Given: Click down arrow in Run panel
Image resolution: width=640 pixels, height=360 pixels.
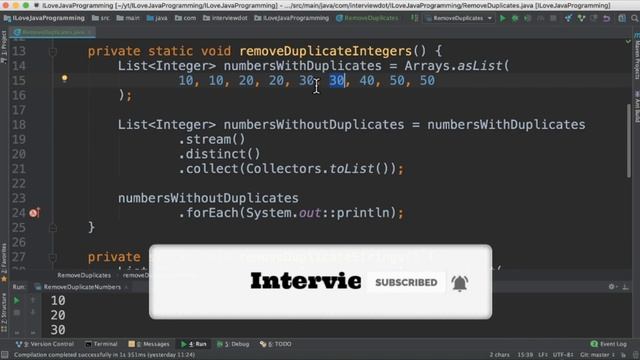Looking at the screenshot, I should 33,313.
